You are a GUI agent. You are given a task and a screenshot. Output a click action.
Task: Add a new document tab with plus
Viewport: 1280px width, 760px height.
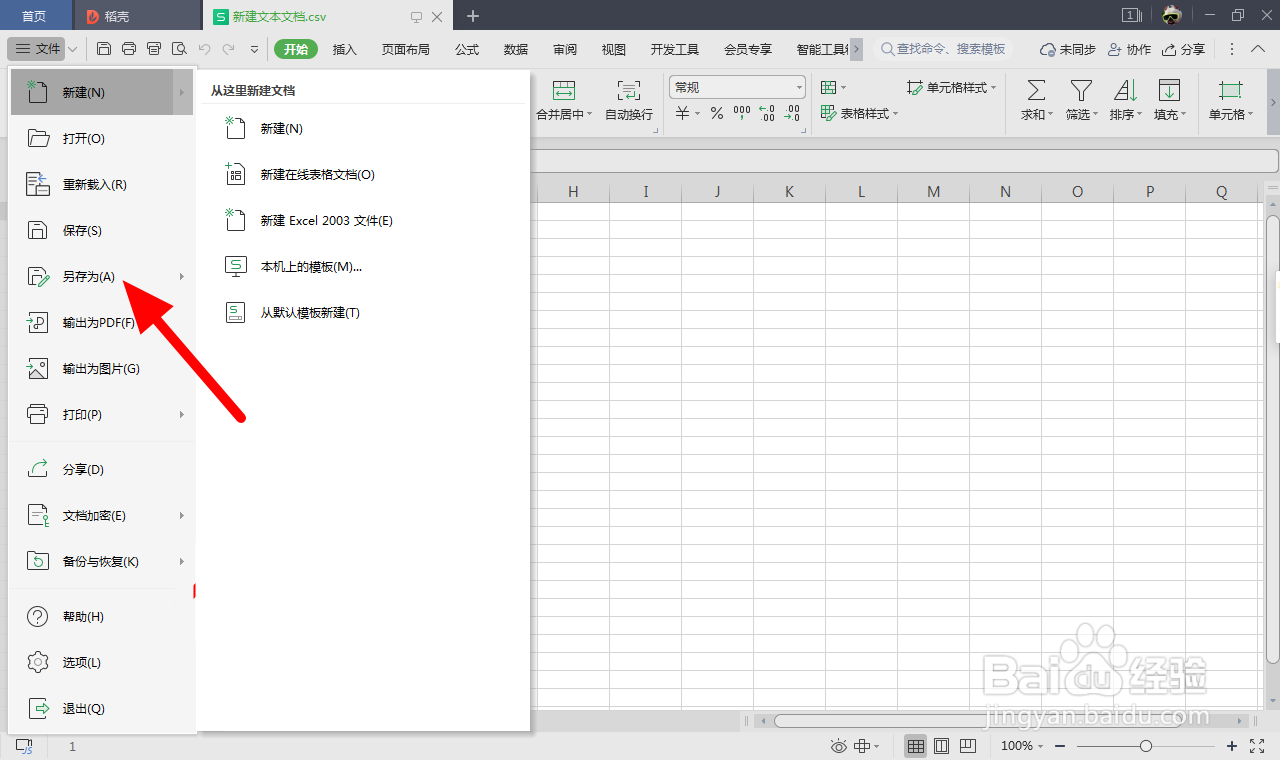(473, 16)
